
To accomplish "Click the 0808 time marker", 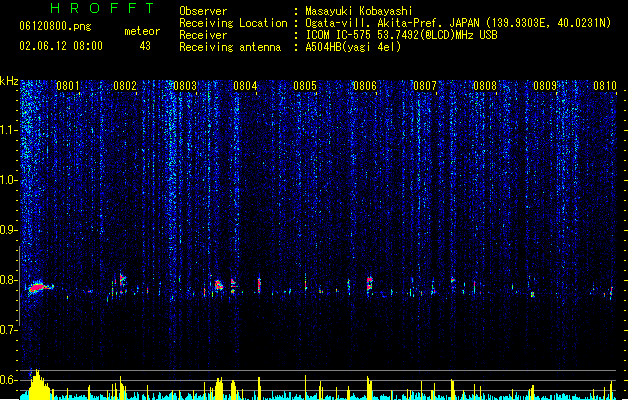I will tap(485, 86).
